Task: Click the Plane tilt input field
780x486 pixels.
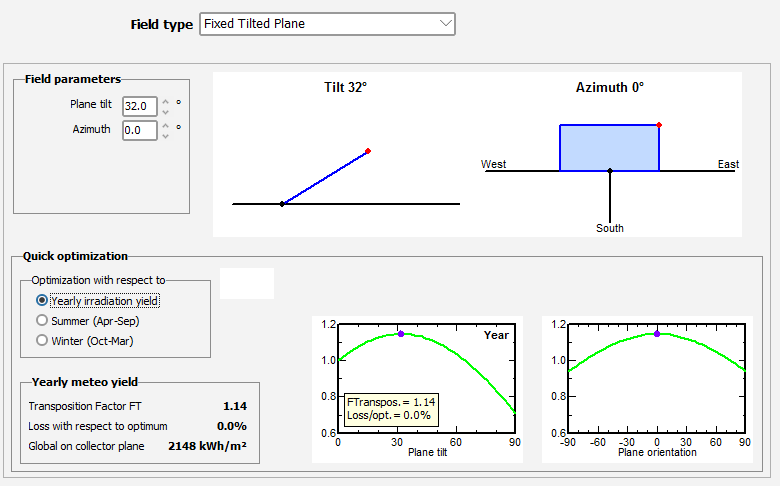Action: click(x=137, y=106)
